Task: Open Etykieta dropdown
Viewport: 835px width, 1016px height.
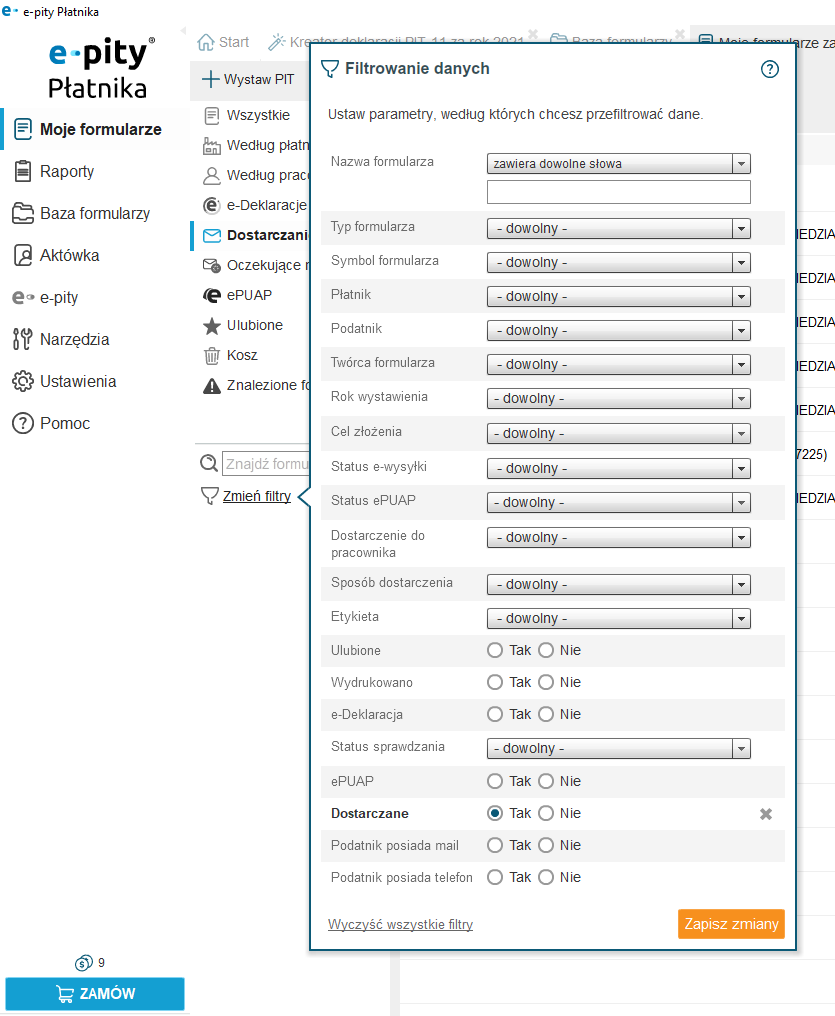Action: (x=619, y=618)
